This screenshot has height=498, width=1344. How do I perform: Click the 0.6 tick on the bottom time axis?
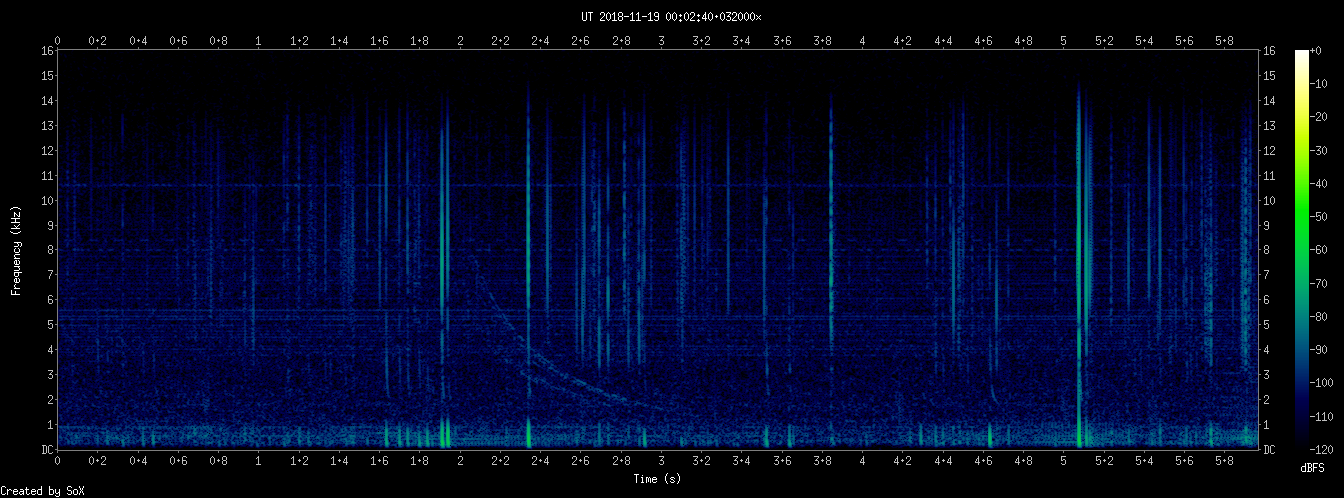coord(179,461)
